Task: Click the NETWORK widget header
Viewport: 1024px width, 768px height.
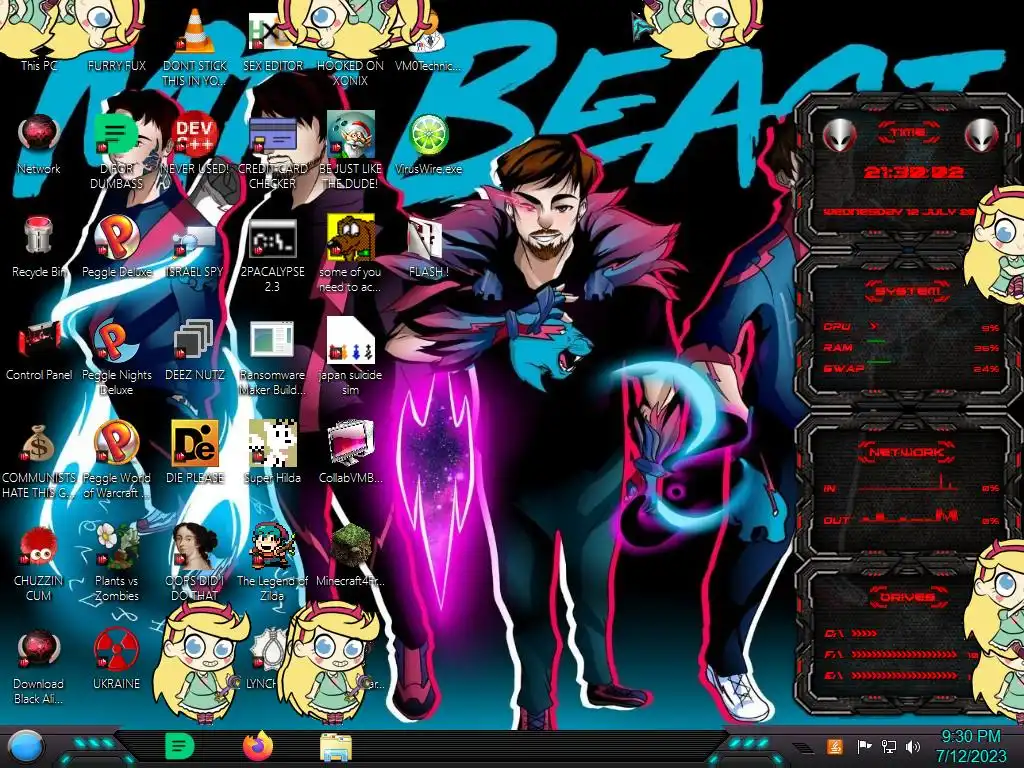Action: tap(906, 451)
